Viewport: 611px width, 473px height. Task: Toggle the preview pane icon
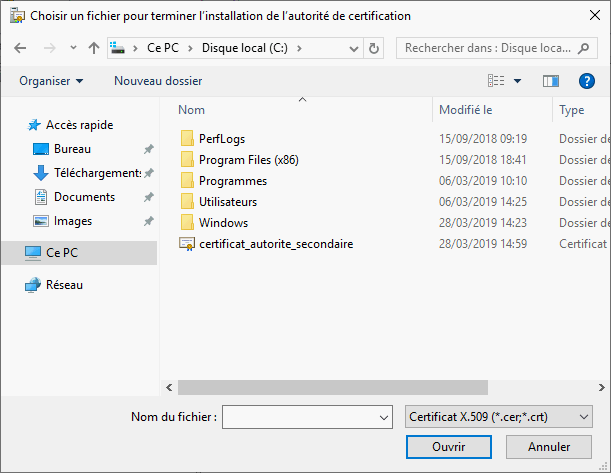pyautogui.click(x=550, y=81)
